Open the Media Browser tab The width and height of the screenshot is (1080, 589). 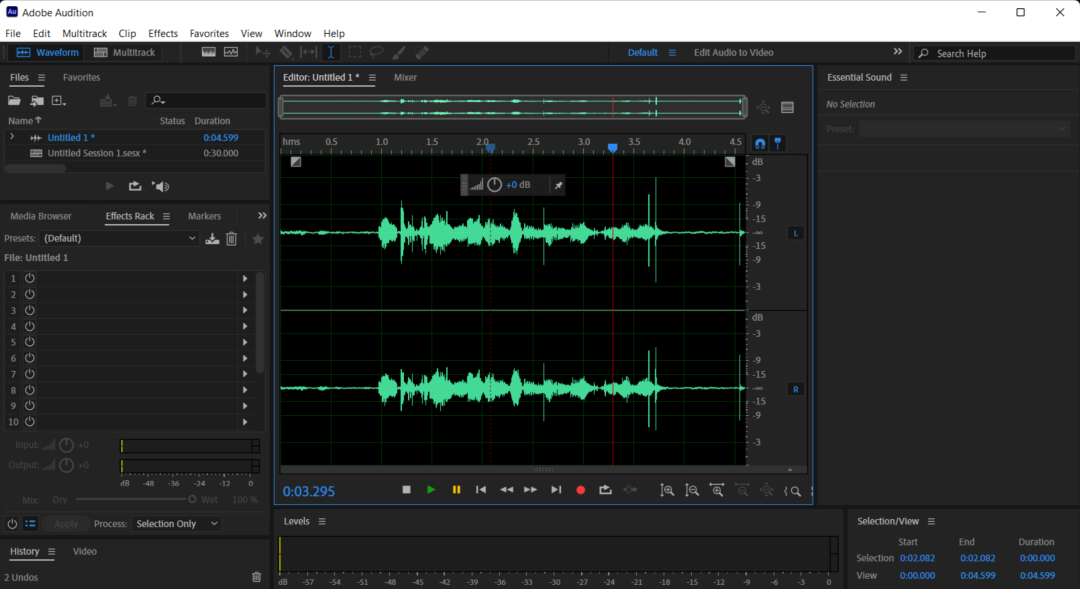(41, 216)
